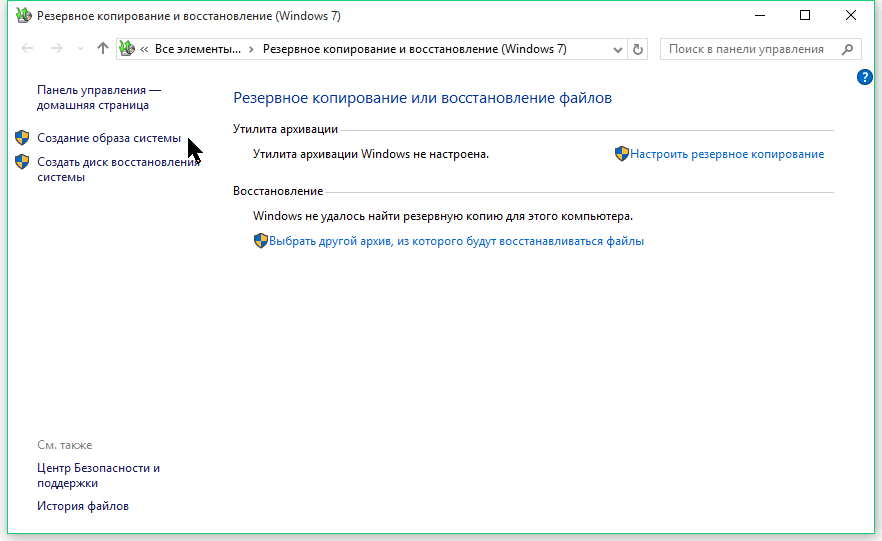The width and height of the screenshot is (882, 541).
Task: Refresh the page using the address bar button
Action: 639,49
